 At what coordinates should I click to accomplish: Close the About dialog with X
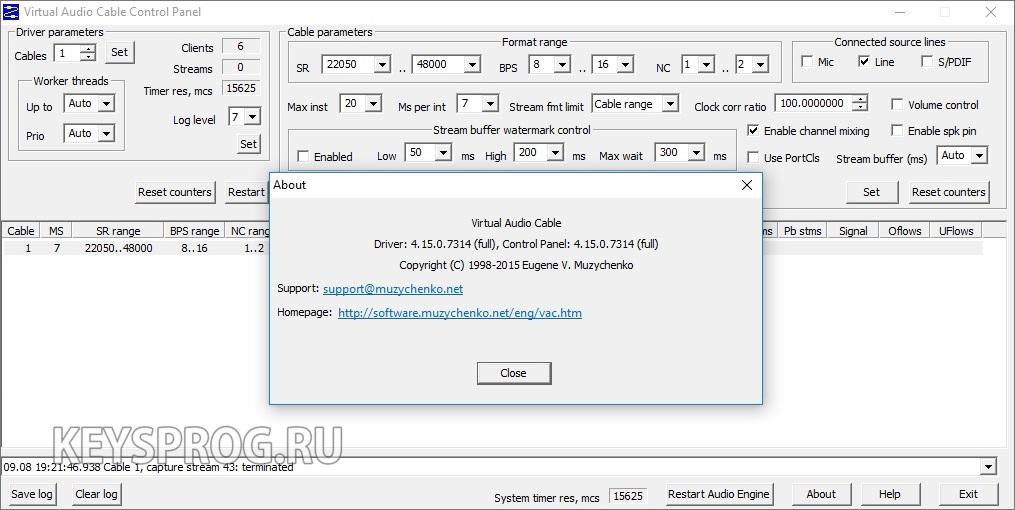[746, 185]
